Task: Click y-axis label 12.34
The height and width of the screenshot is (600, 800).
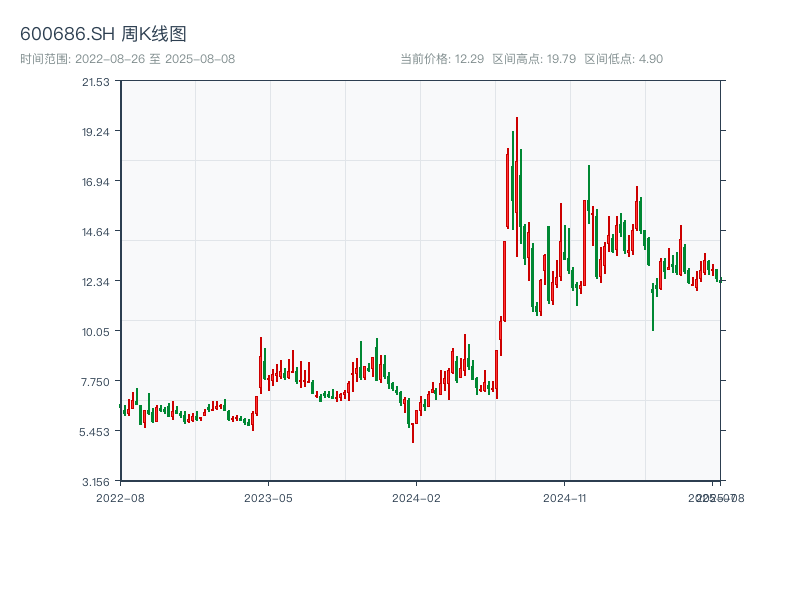Action: (96, 282)
